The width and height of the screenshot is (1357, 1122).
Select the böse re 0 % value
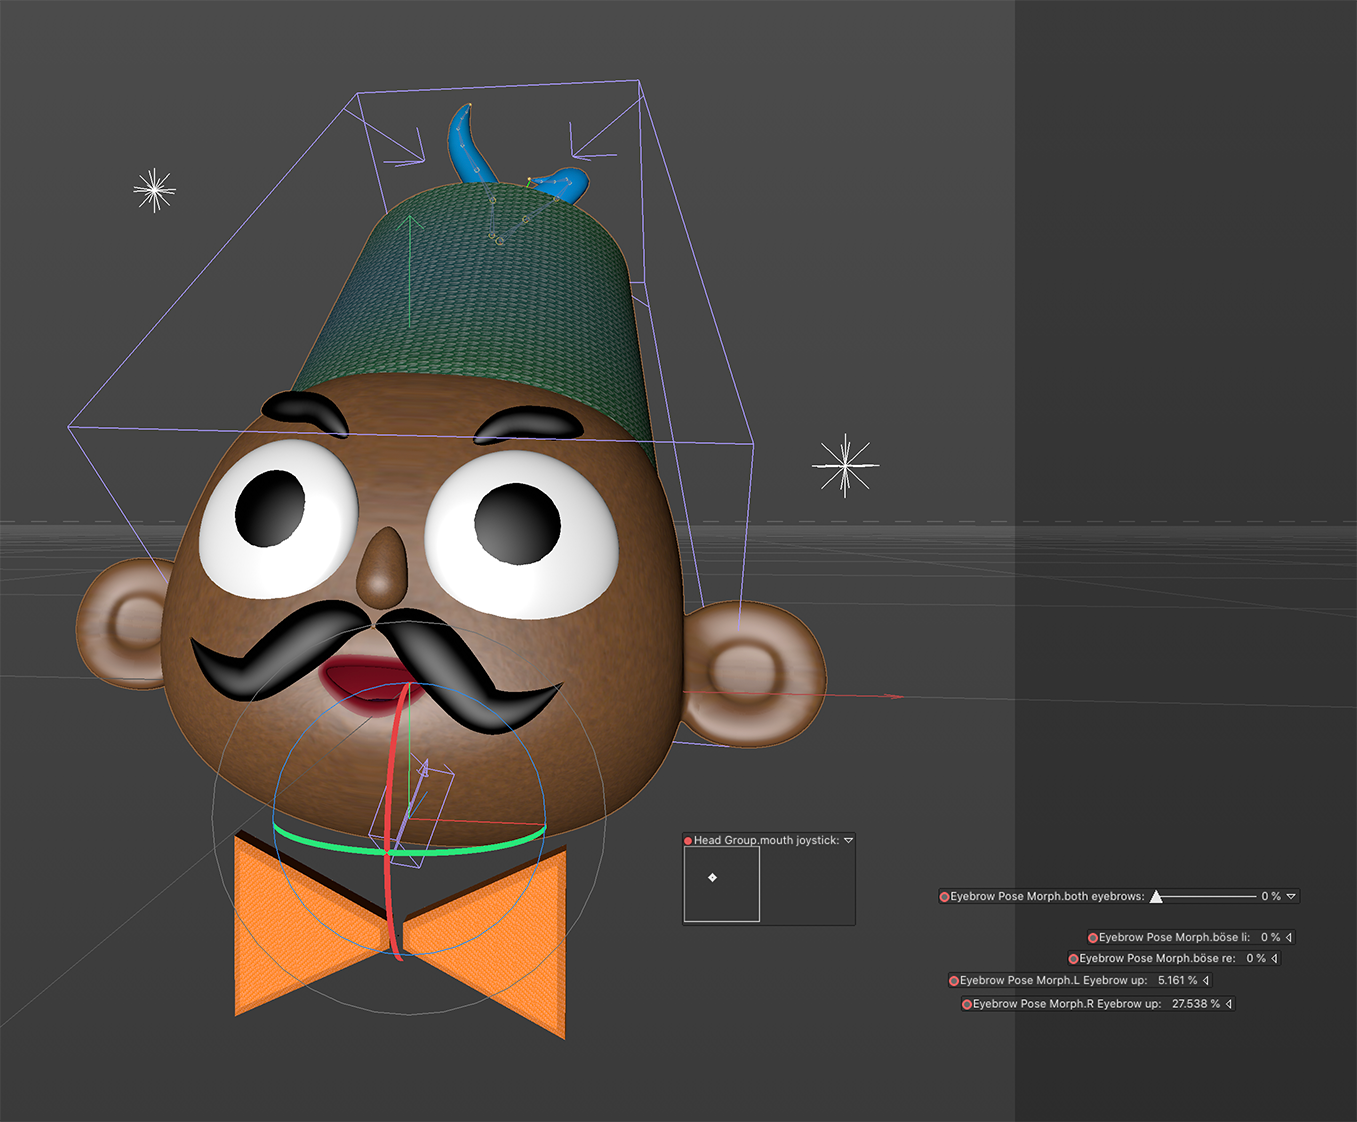click(1256, 959)
